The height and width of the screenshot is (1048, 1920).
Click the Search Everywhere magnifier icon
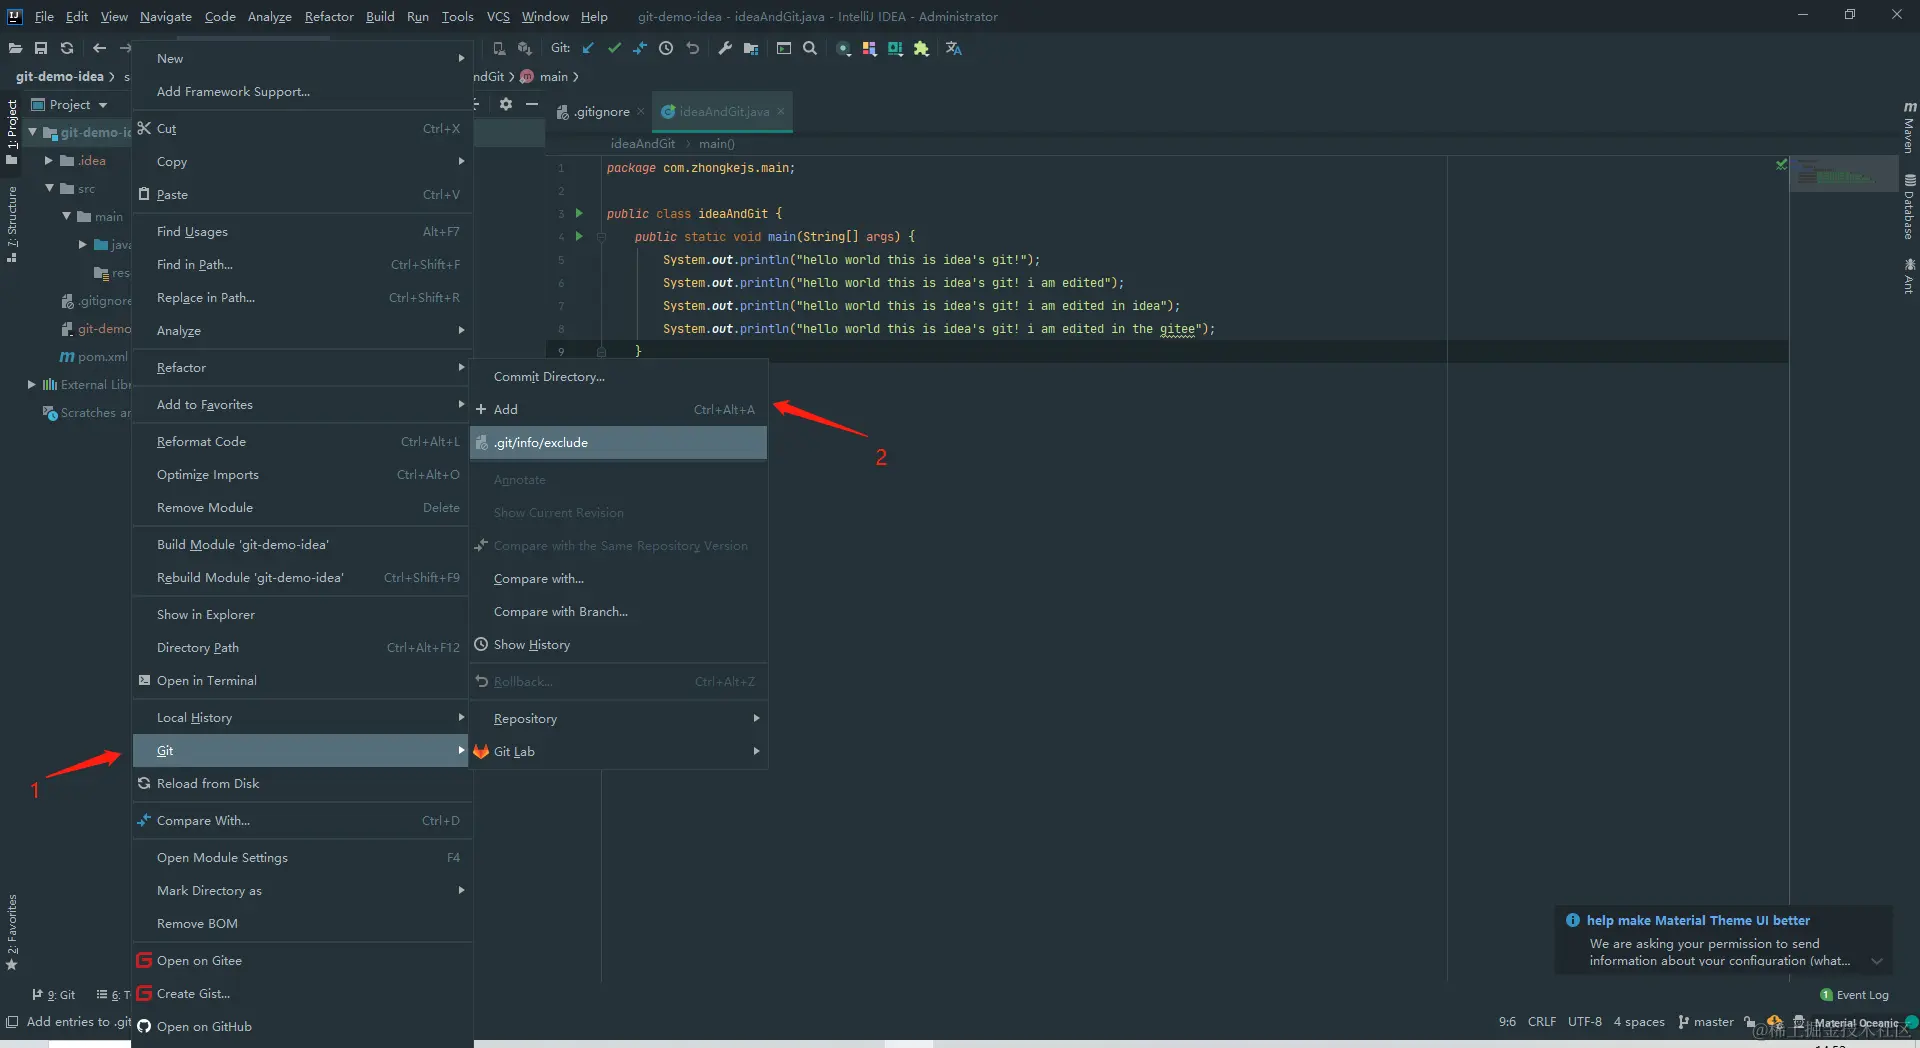click(810, 48)
